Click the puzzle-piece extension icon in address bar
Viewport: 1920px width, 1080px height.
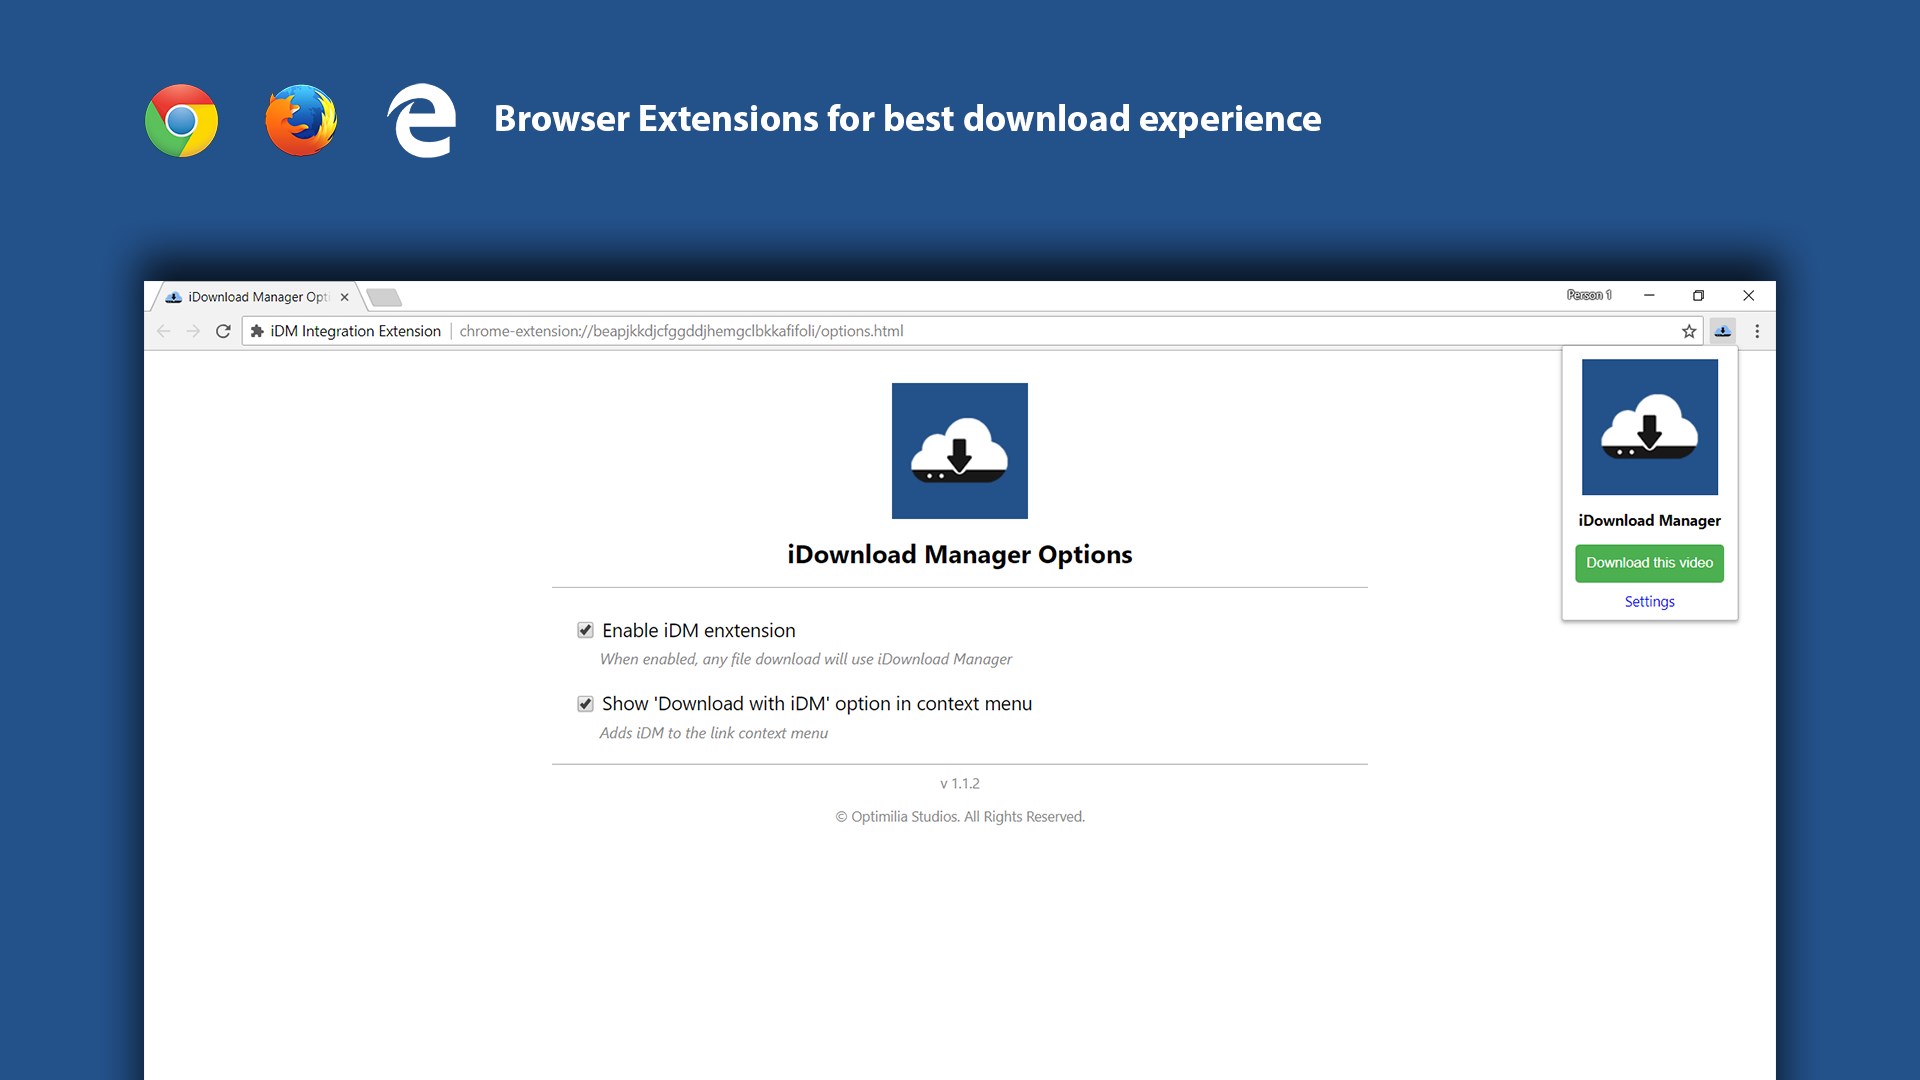click(257, 331)
